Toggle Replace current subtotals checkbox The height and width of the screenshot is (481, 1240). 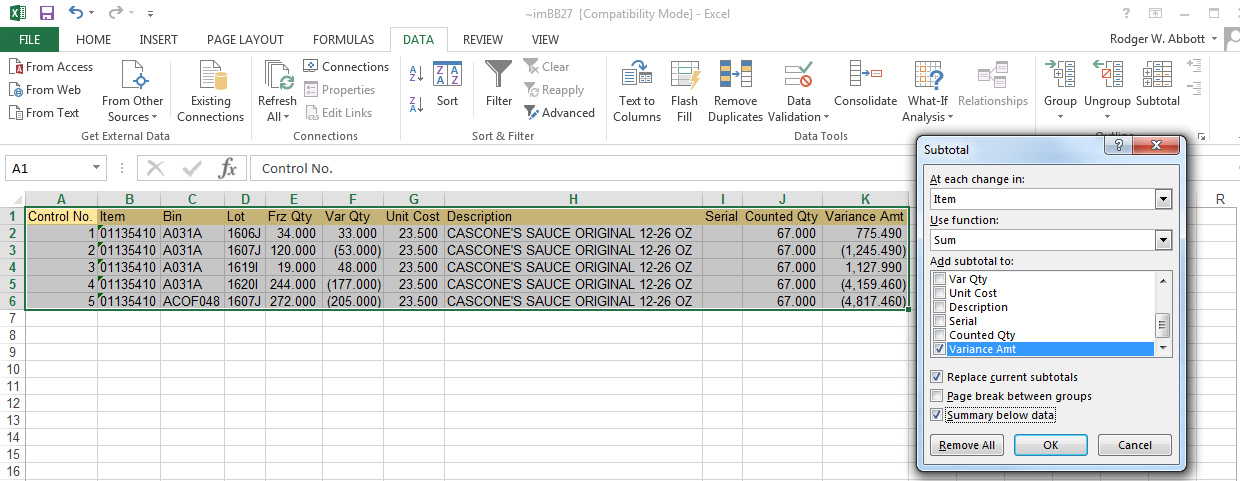(937, 377)
